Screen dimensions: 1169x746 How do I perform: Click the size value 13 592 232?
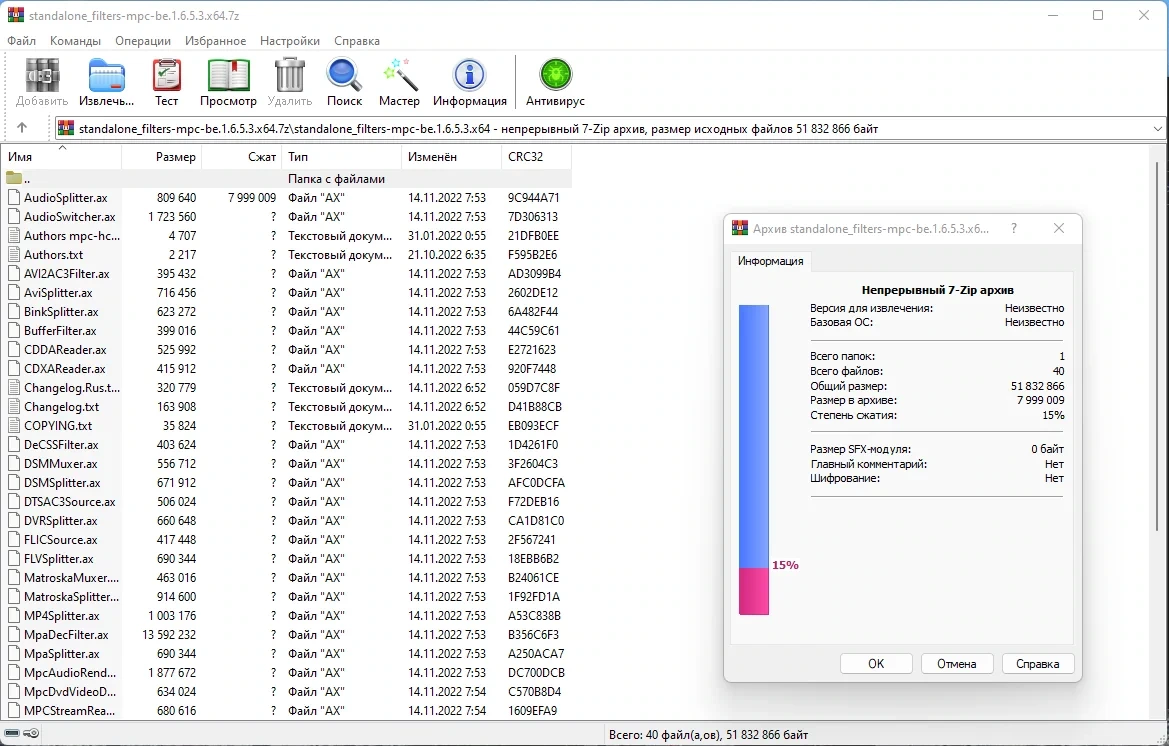click(x=169, y=635)
